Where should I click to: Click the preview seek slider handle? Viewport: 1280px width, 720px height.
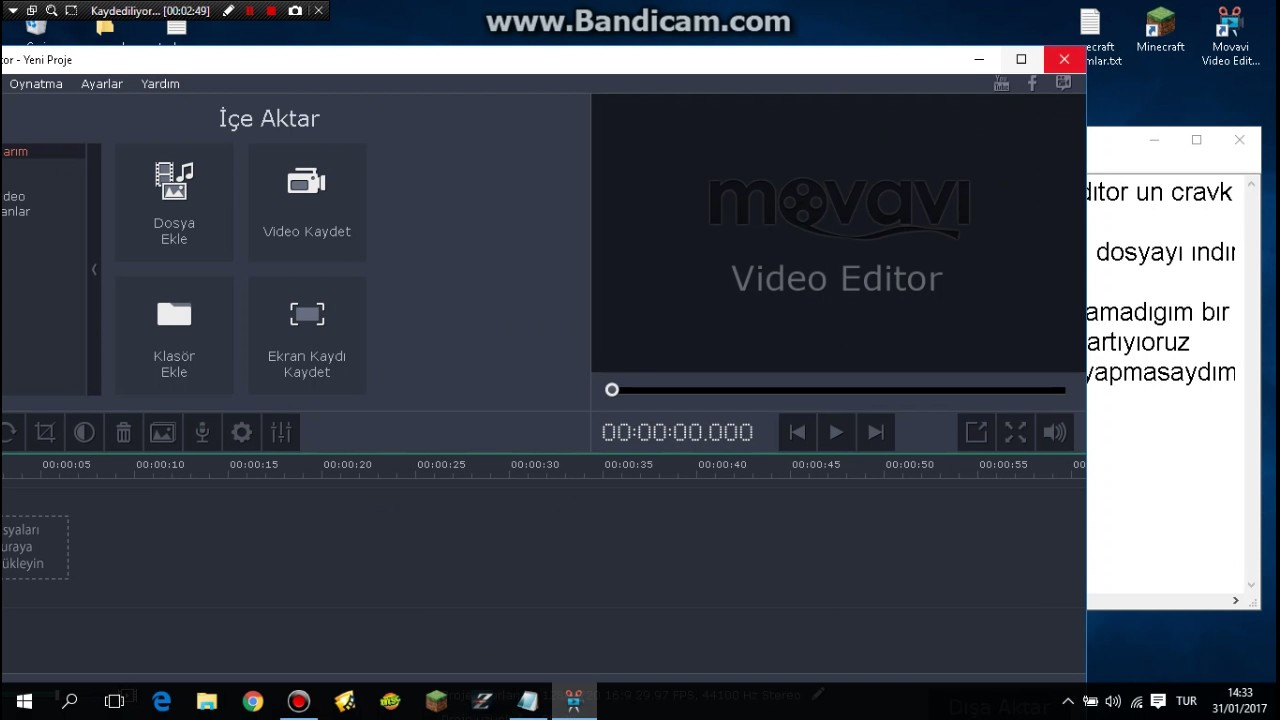(x=612, y=390)
